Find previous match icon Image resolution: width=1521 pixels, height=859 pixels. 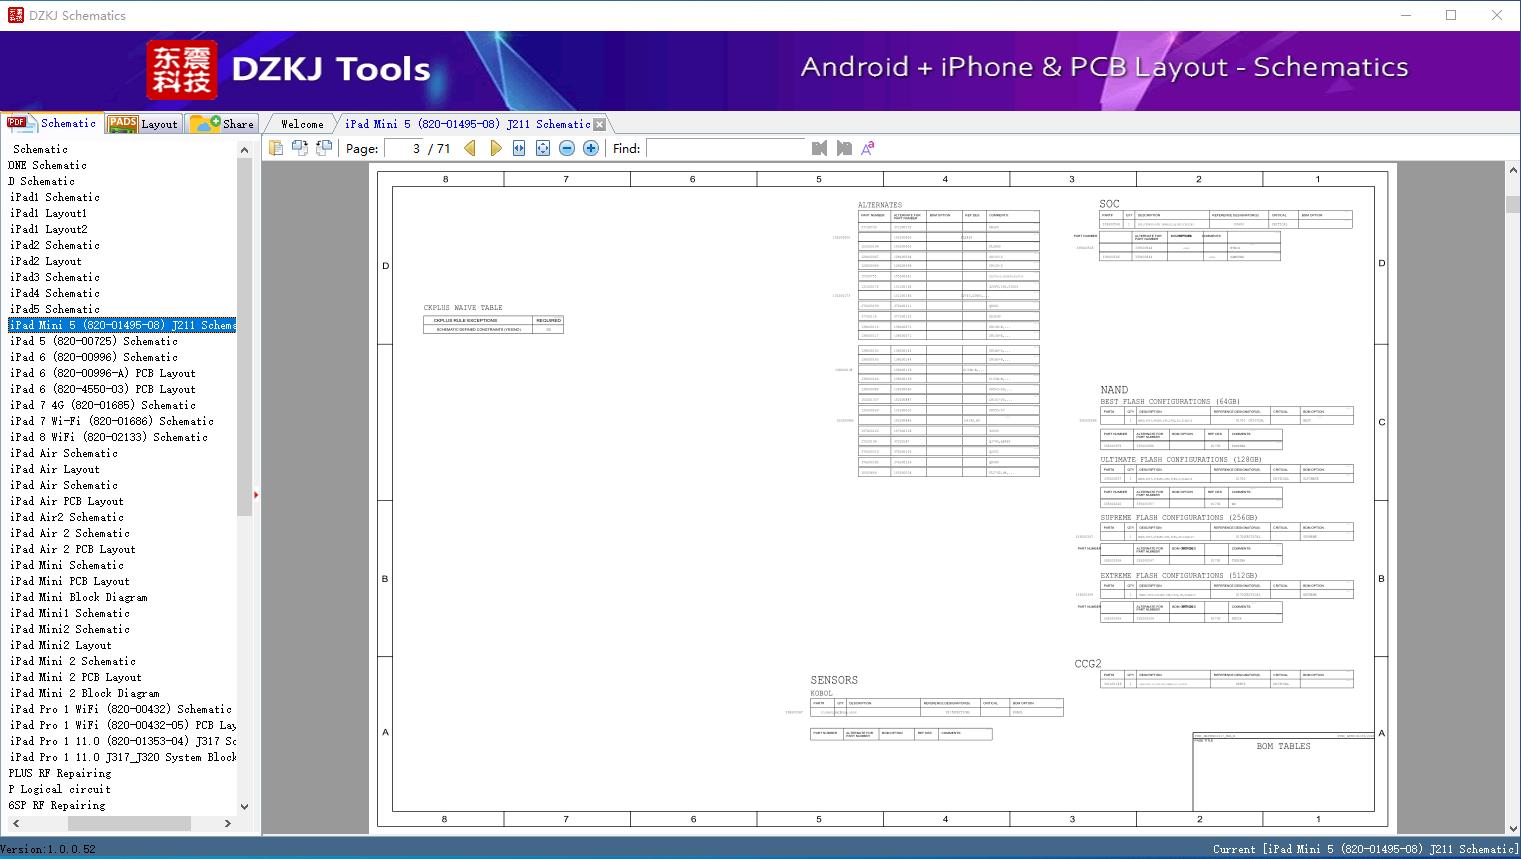tap(820, 148)
